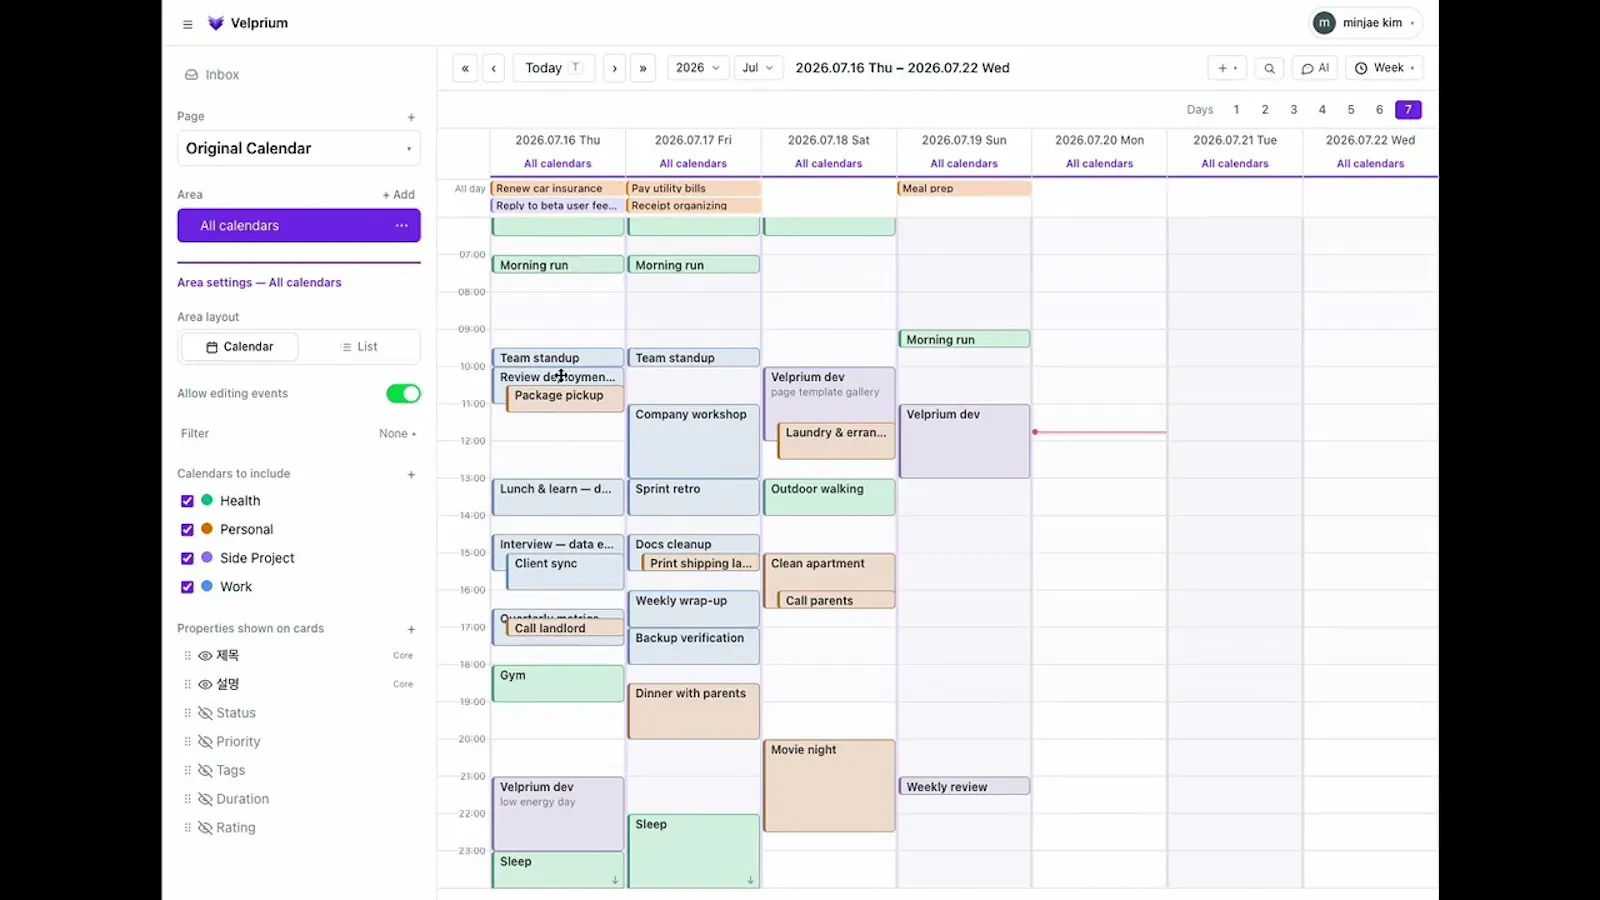This screenshot has height=900, width=1600.
Task: Open the Week view dropdown
Action: pyautogui.click(x=1384, y=68)
